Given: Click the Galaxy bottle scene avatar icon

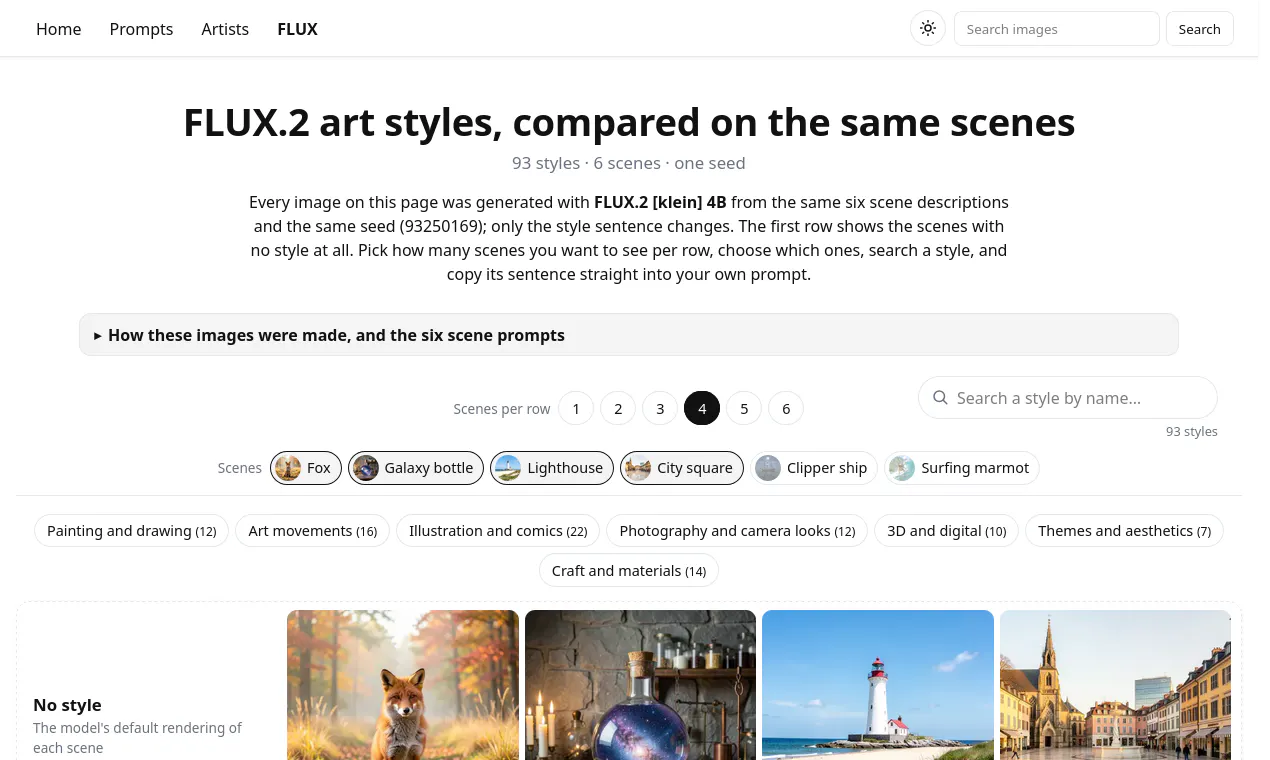Looking at the screenshot, I should tap(366, 468).
